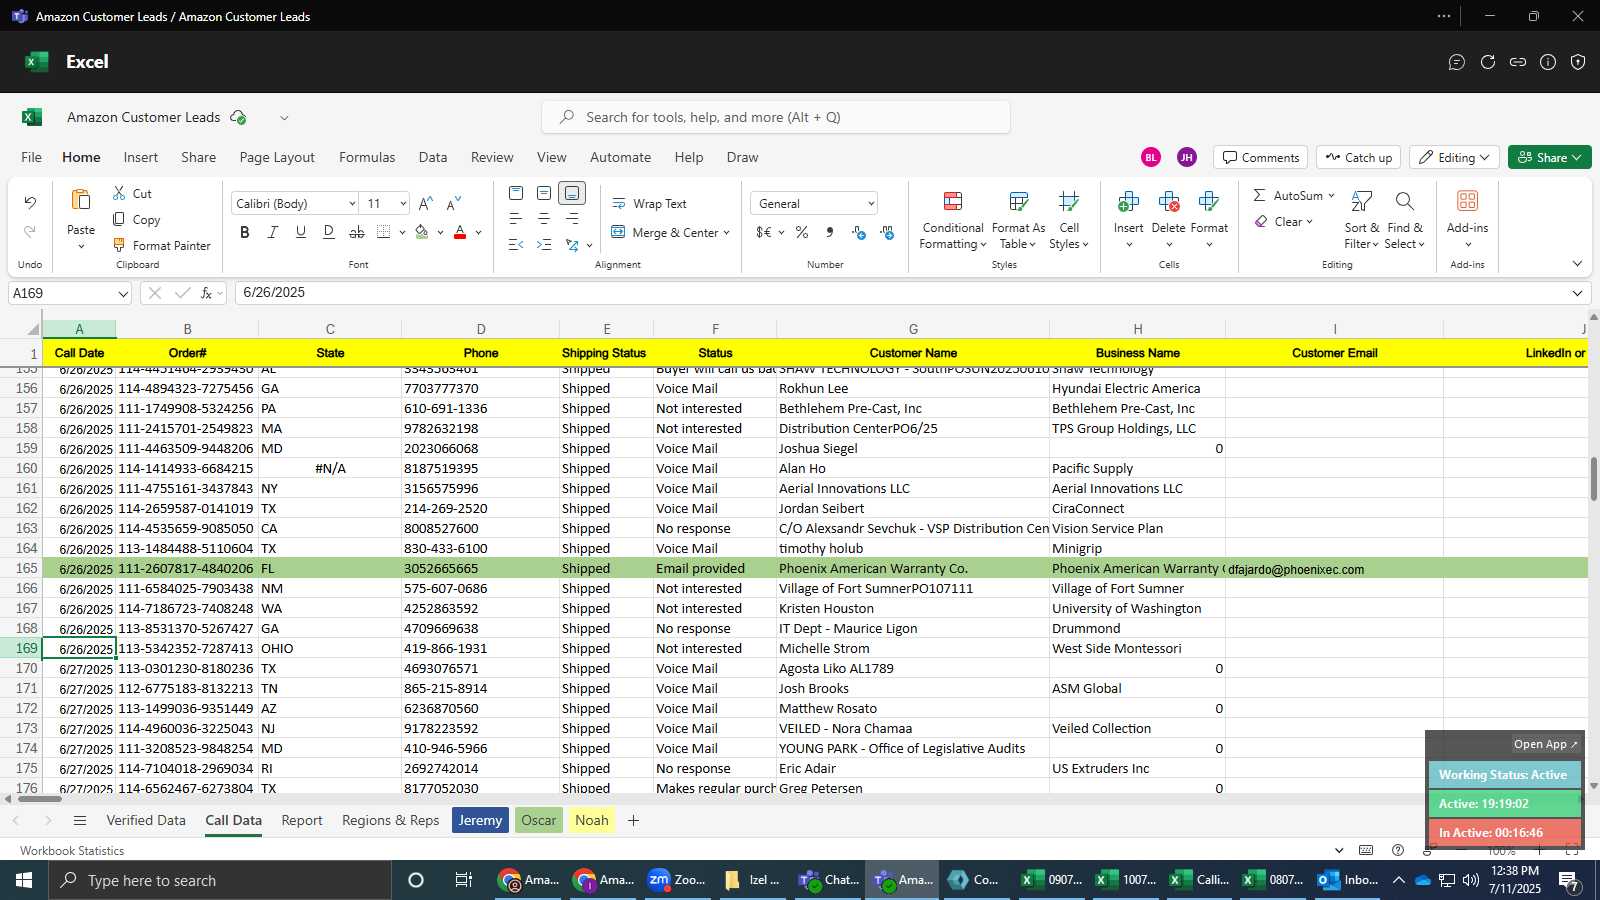The width and height of the screenshot is (1600, 900).
Task: Open the File menu
Action: pos(32,157)
